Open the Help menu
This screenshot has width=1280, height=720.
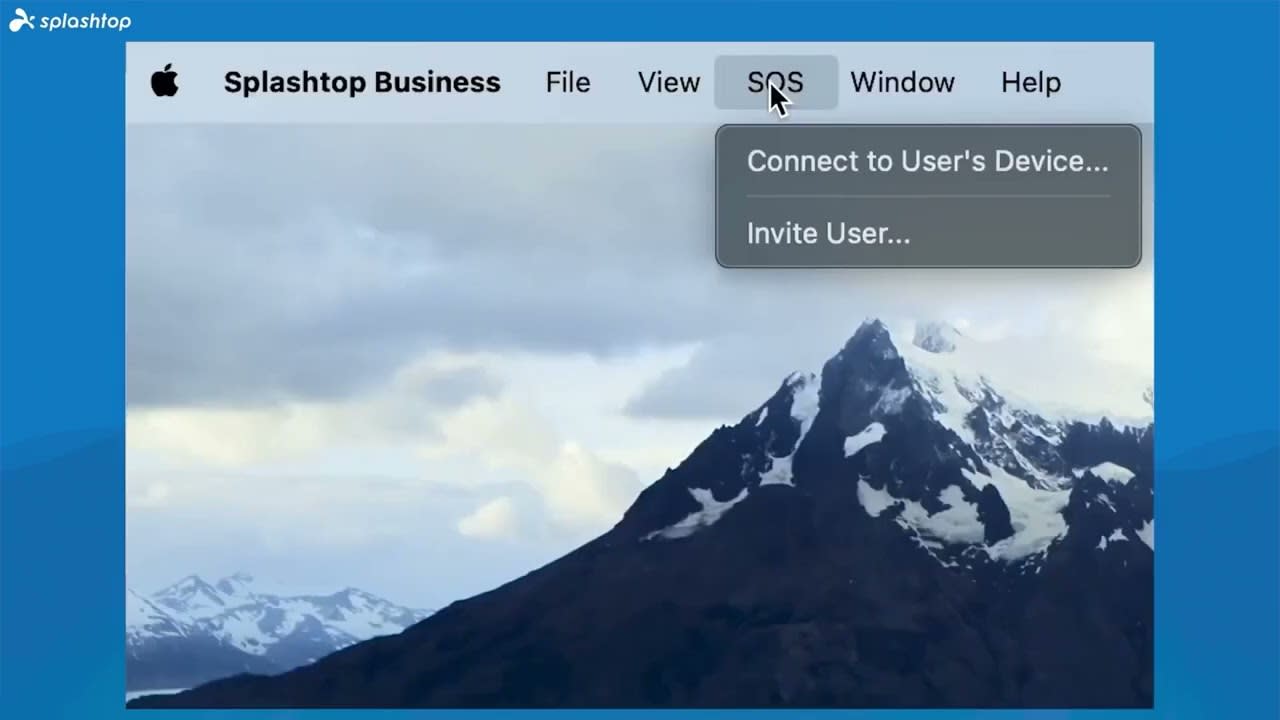(1031, 82)
